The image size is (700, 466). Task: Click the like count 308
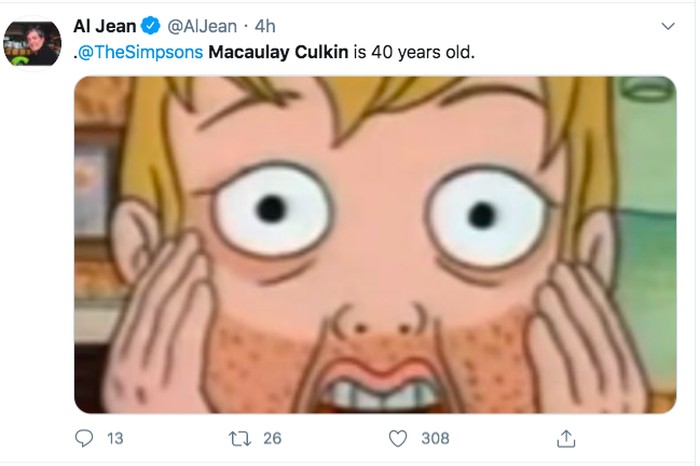(435, 438)
